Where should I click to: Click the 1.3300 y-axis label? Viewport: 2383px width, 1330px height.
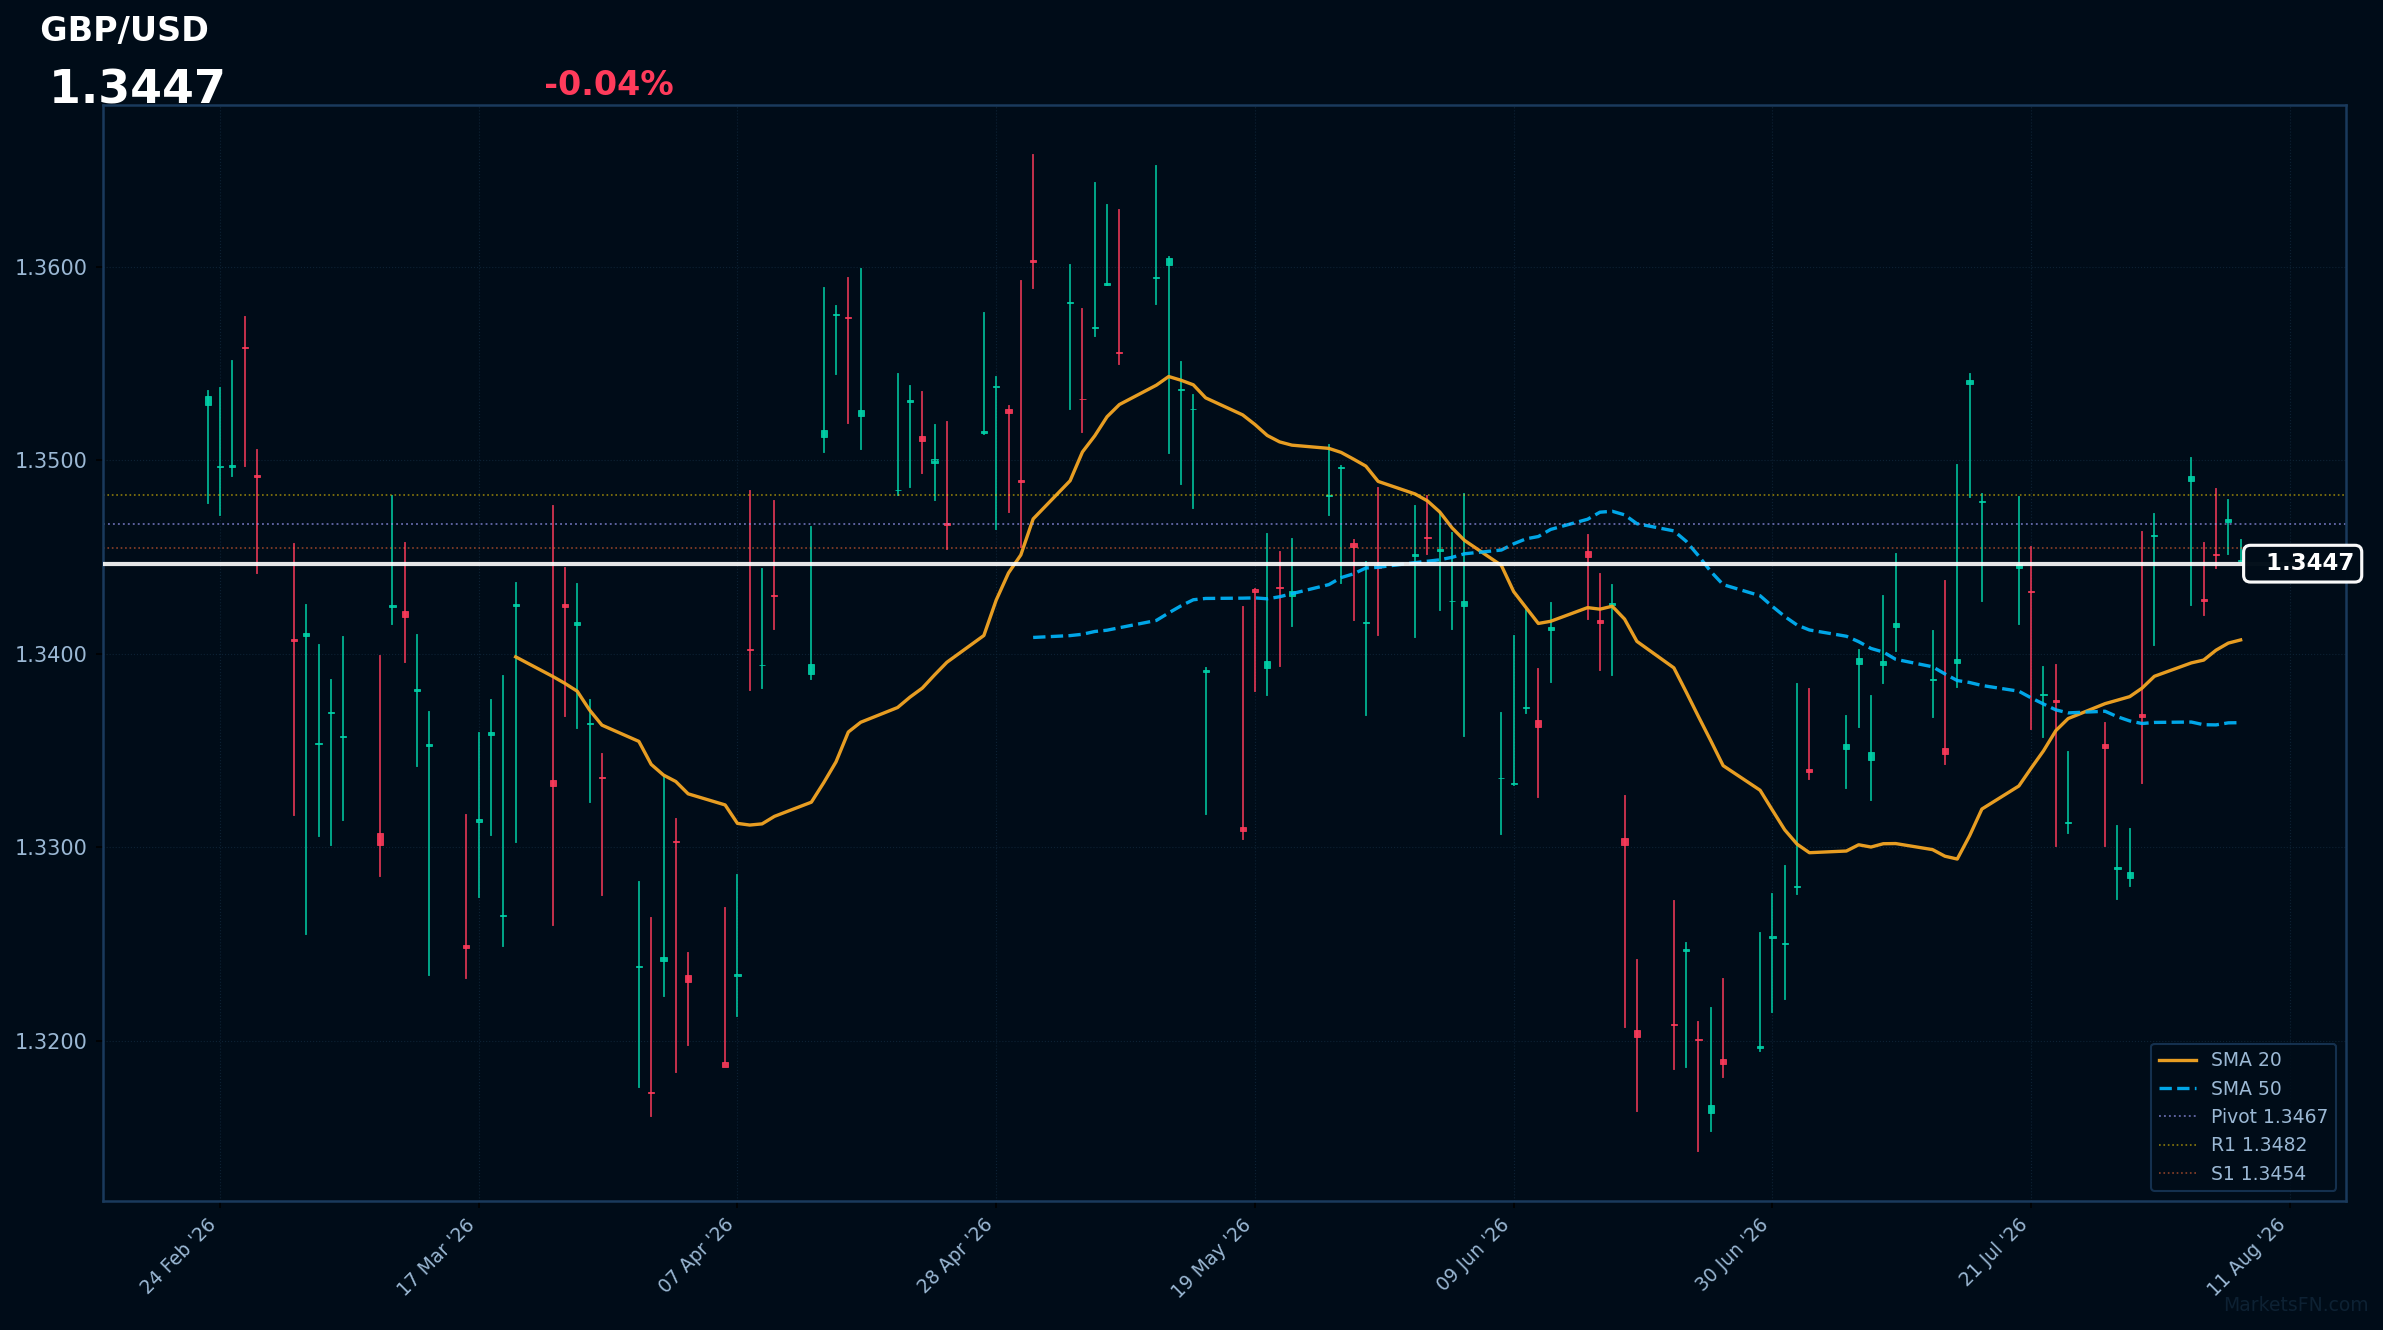[x=51, y=848]
